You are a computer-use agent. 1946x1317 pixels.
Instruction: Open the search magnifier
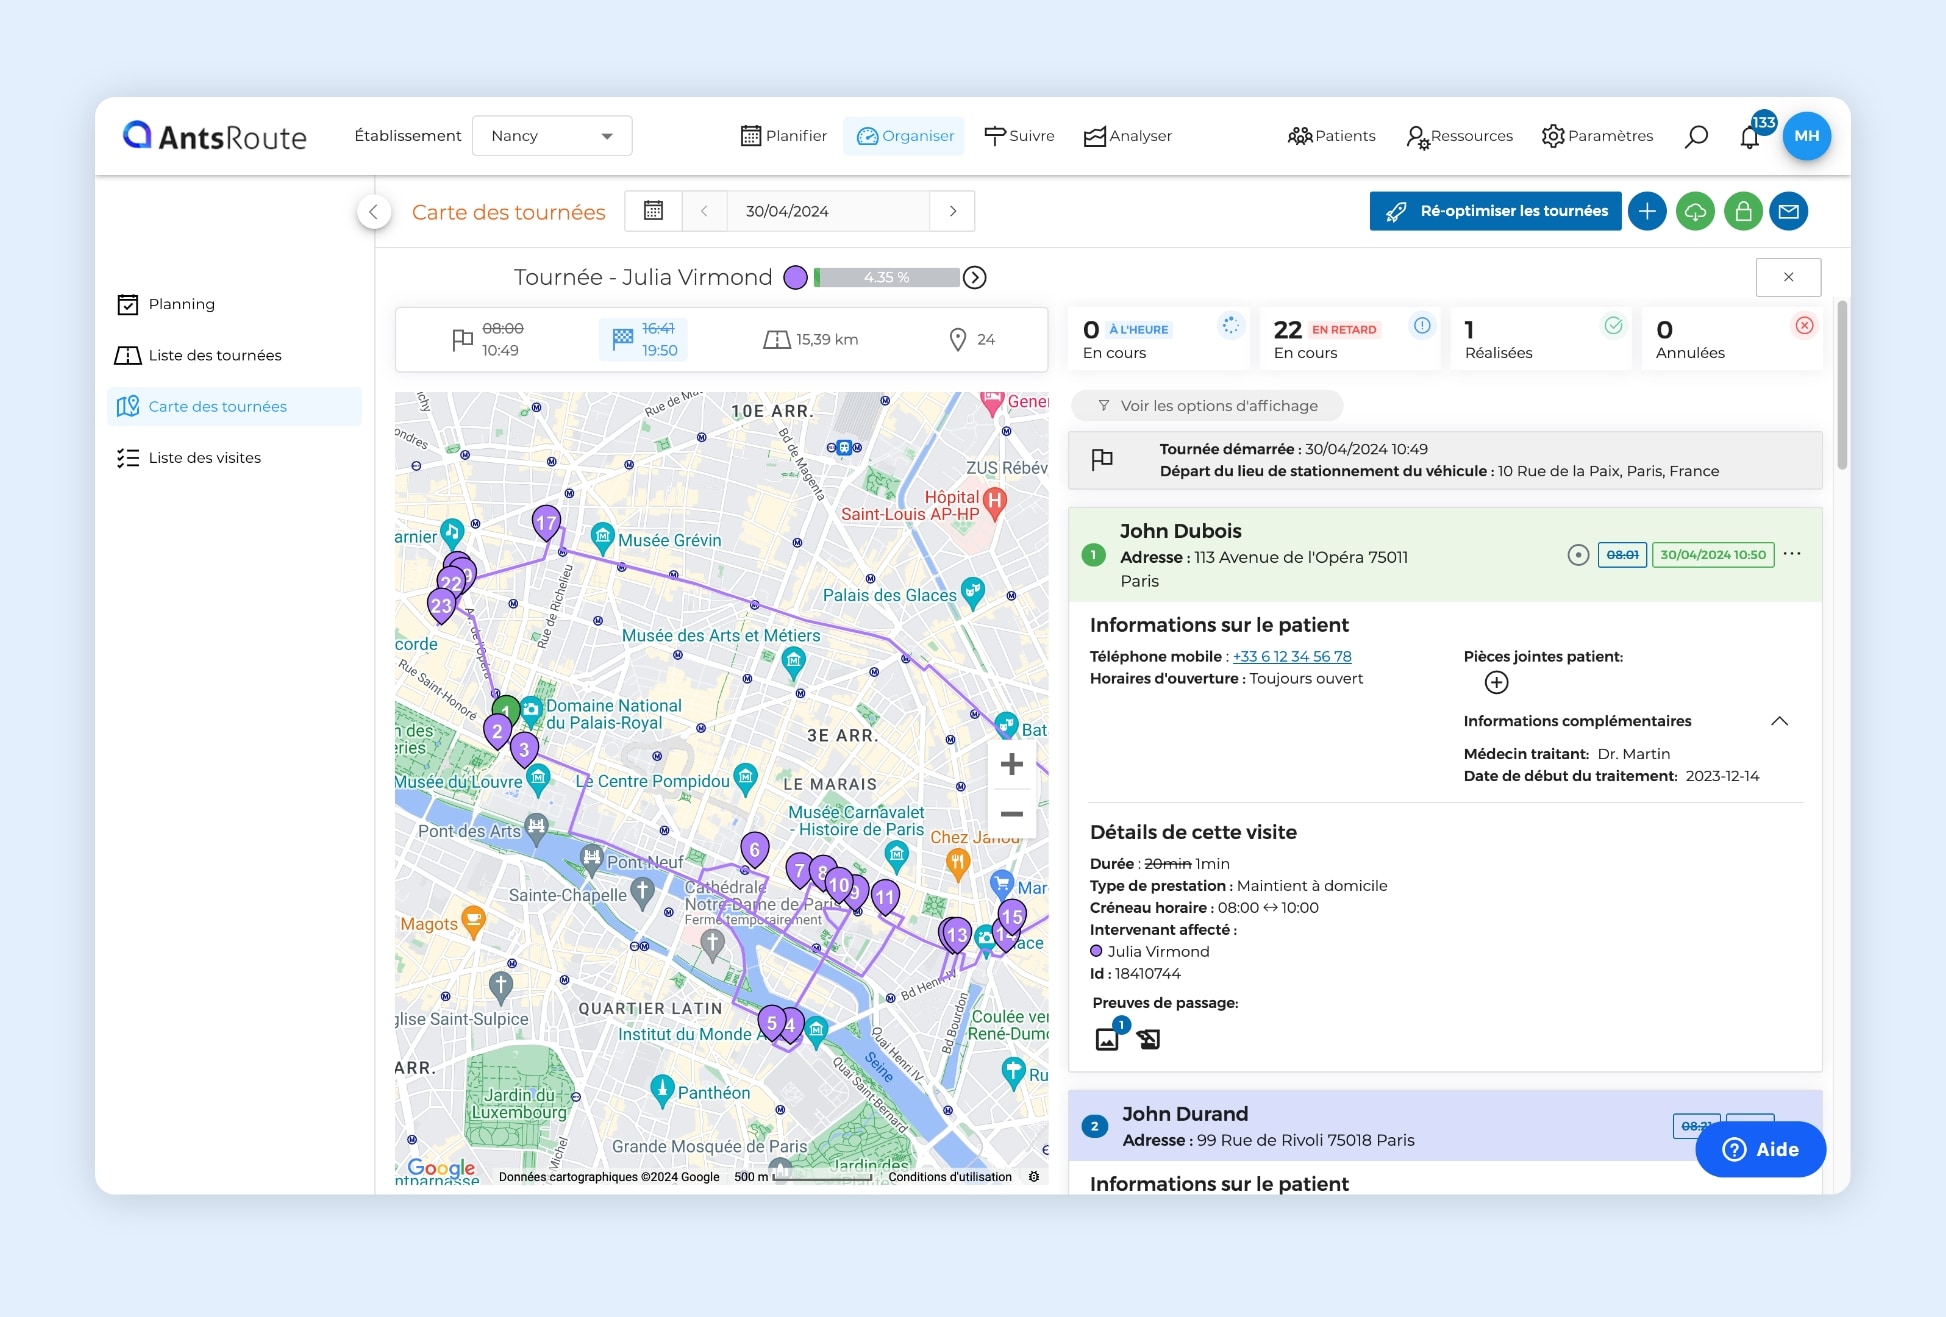1696,136
